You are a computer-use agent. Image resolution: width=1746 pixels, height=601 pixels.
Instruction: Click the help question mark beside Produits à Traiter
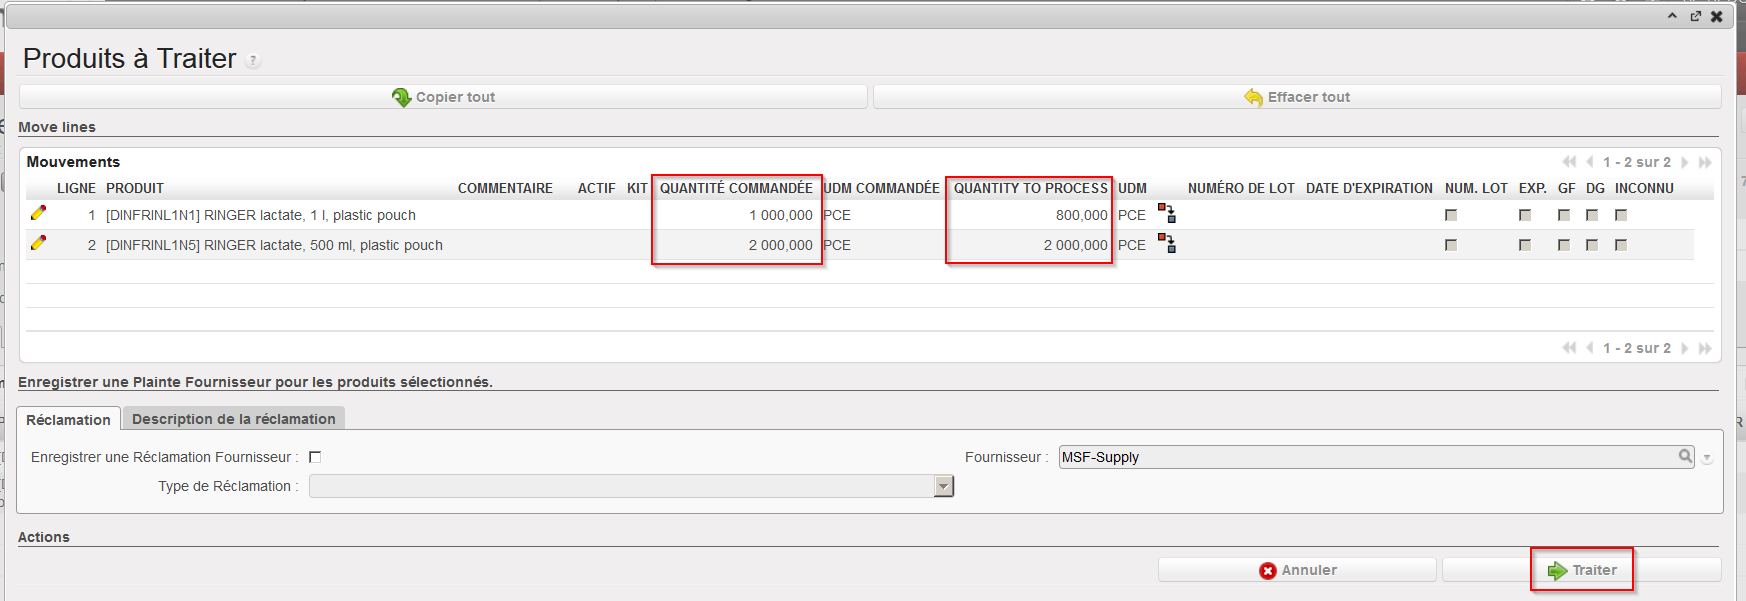[x=253, y=61]
